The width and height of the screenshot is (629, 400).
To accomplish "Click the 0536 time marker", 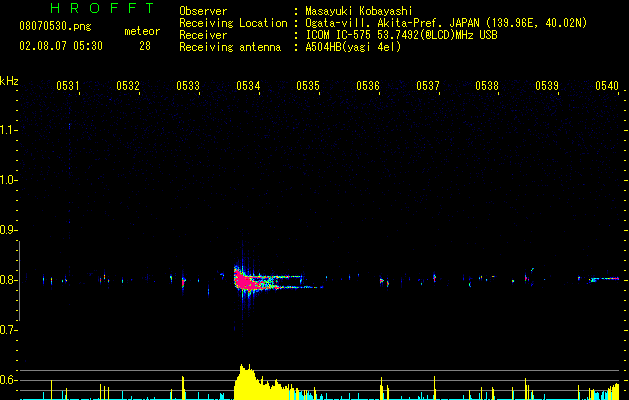I will pos(368,86).
